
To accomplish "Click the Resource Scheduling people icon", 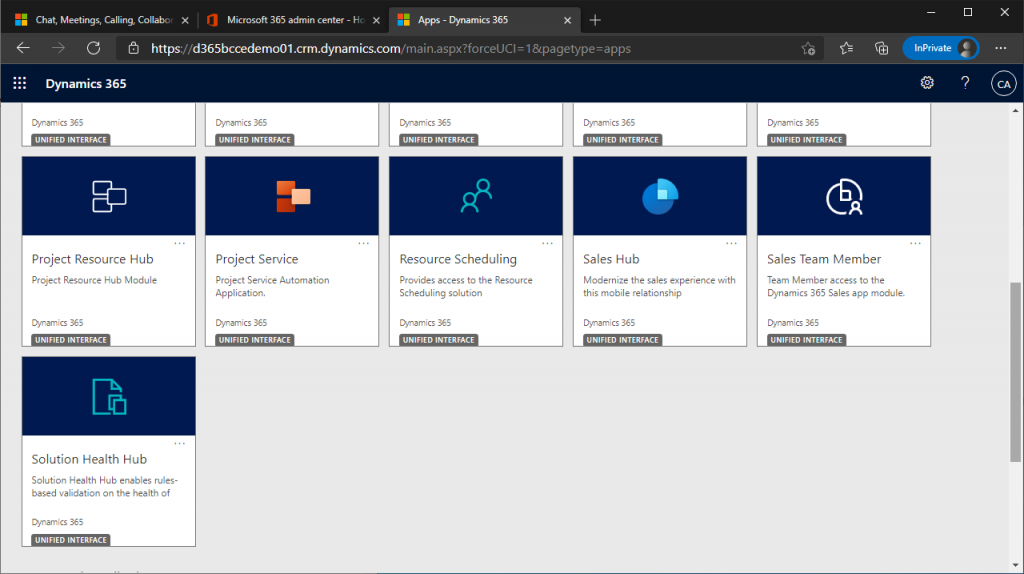I will (476, 196).
